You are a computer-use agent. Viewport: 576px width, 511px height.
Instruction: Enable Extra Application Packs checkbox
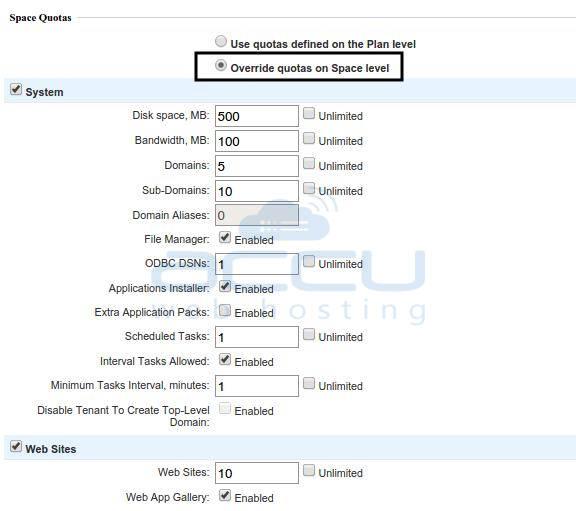pos(225,310)
